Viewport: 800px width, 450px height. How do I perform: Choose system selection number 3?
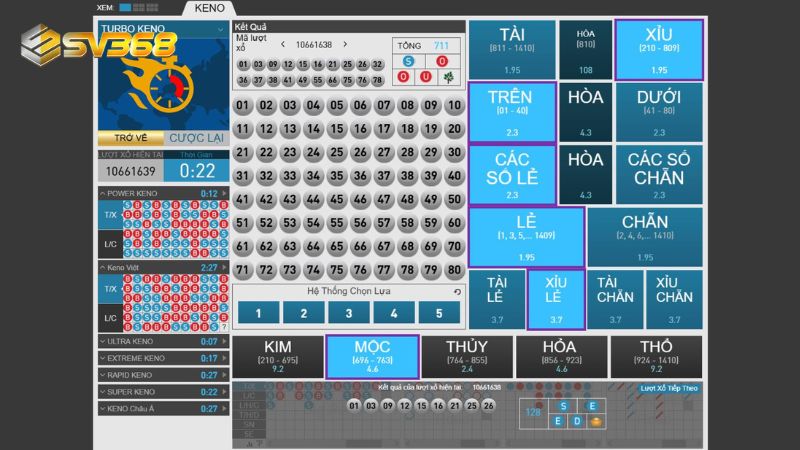pyautogui.click(x=349, y=313)
